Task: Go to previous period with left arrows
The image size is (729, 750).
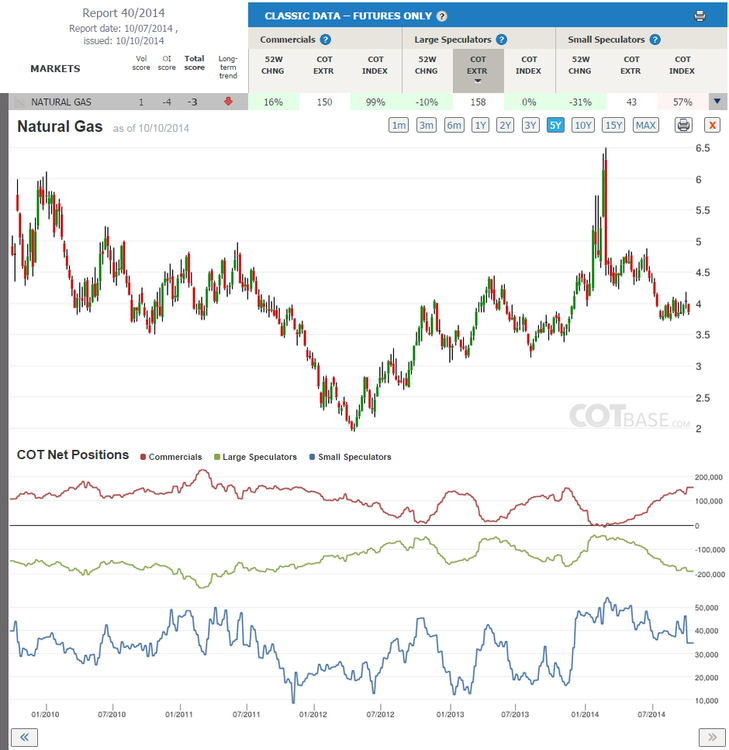Action: 24,737
